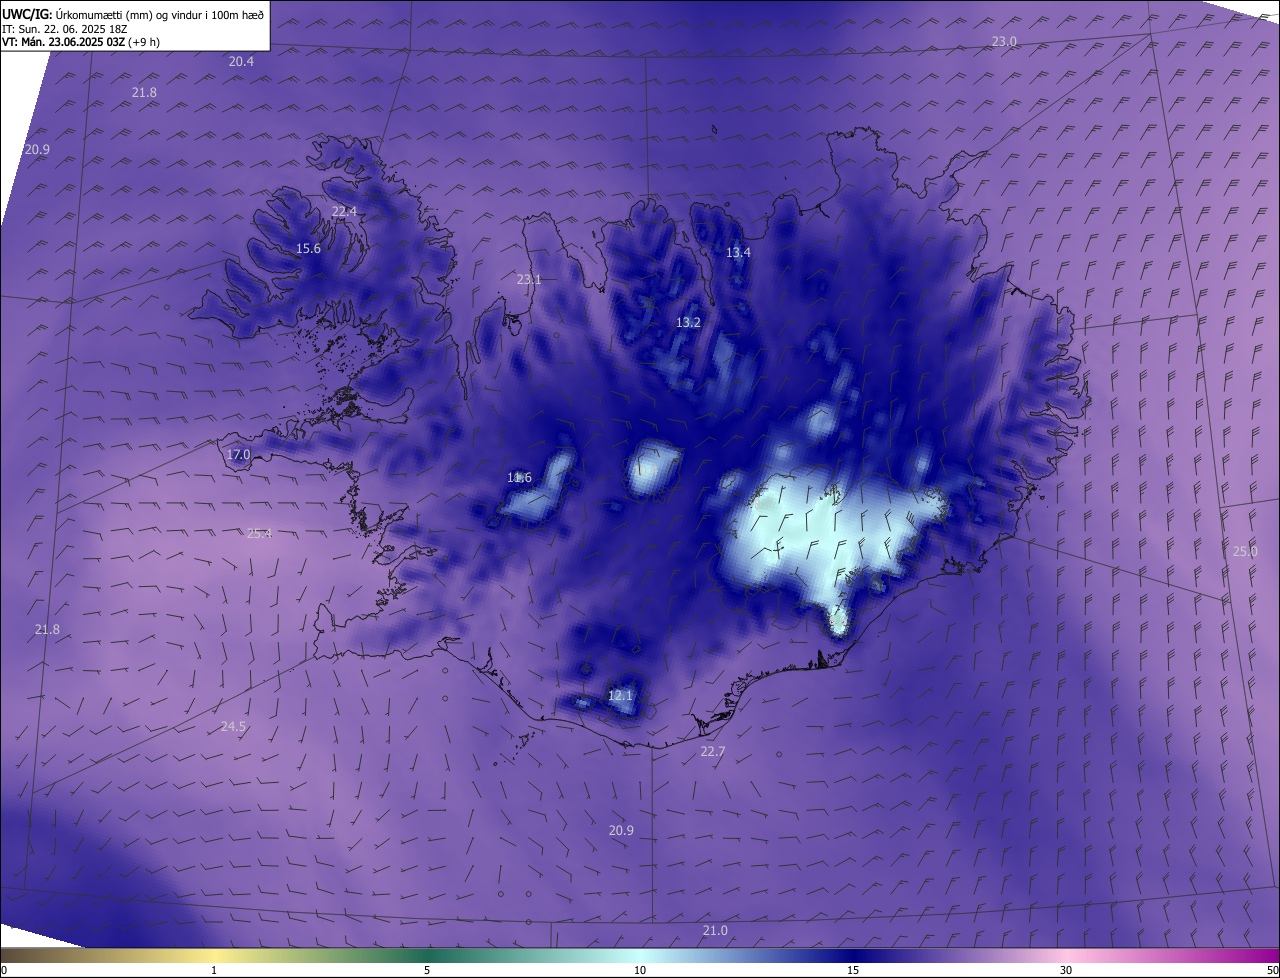
Task: Click the 0 tick on the color scale
Action: tap(3, 970)
